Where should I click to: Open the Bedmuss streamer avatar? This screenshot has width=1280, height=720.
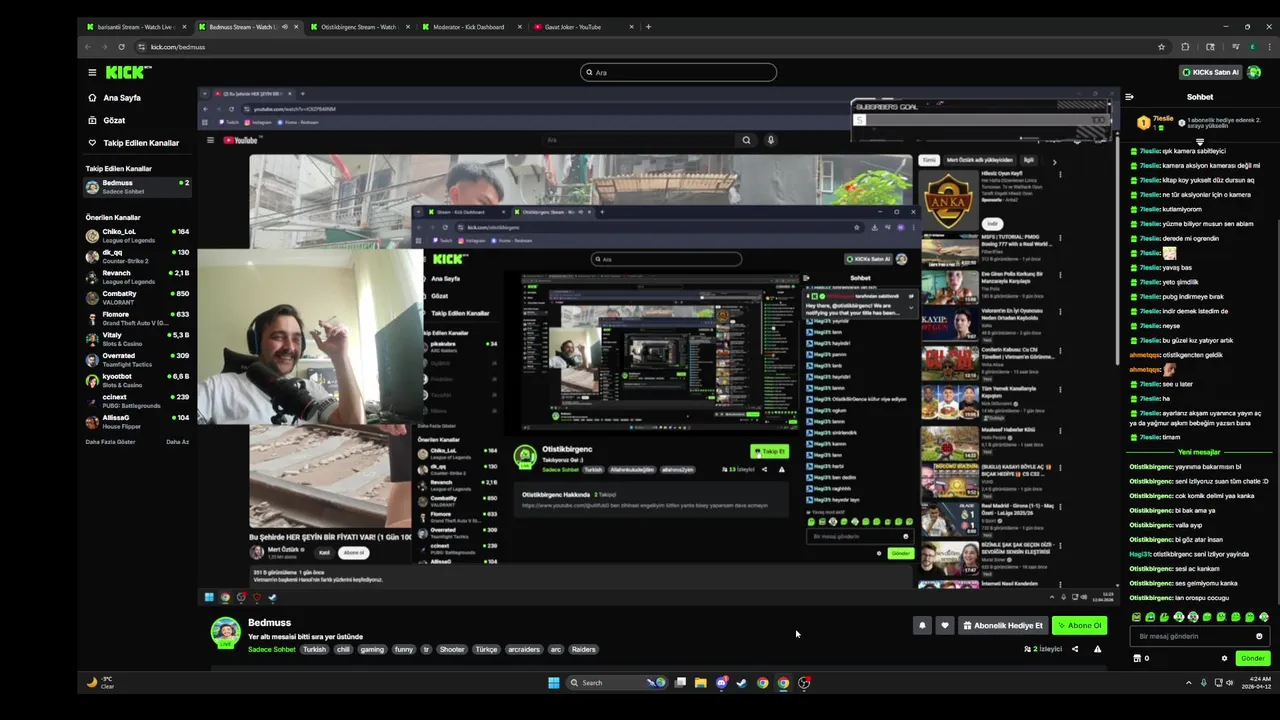(x=225, y=632)
